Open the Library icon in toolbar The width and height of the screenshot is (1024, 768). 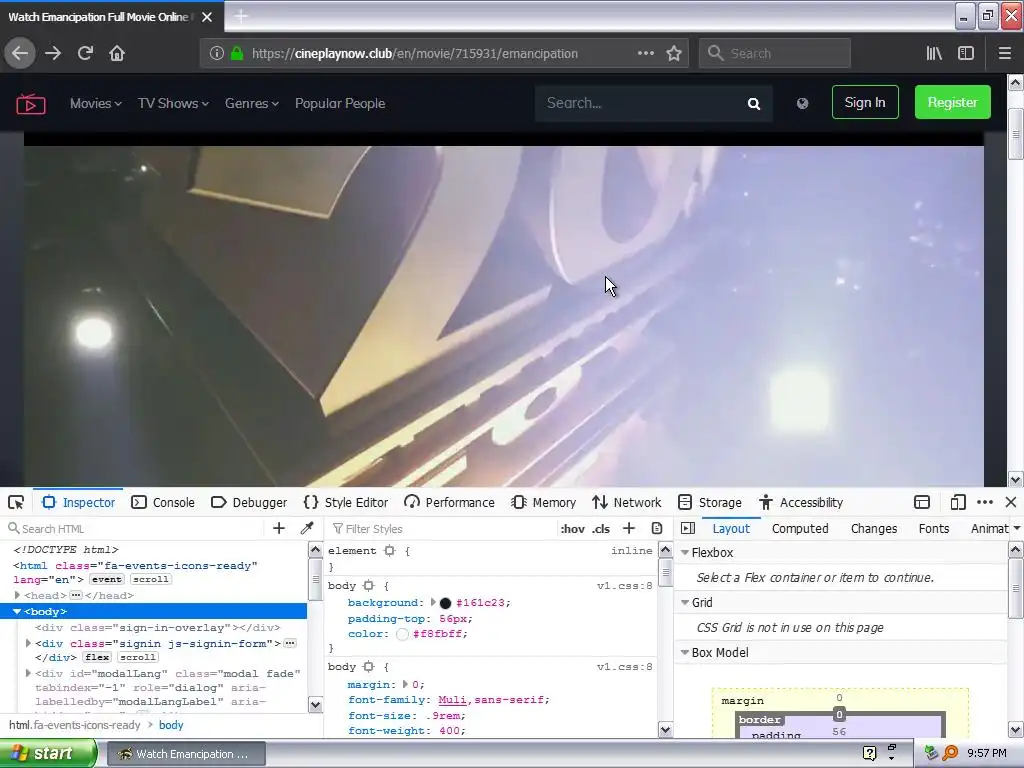(x=934, y=53)
